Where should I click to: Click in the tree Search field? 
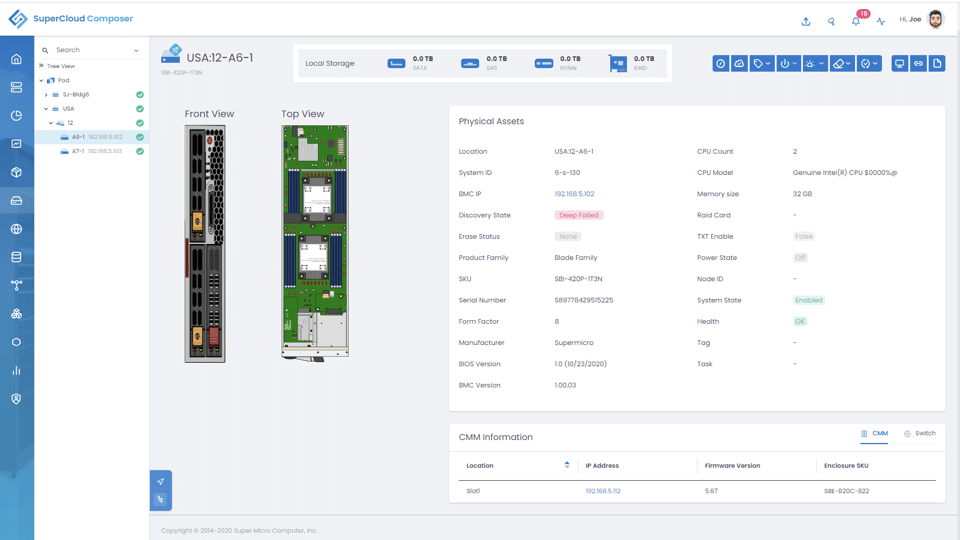pos(92,50)
